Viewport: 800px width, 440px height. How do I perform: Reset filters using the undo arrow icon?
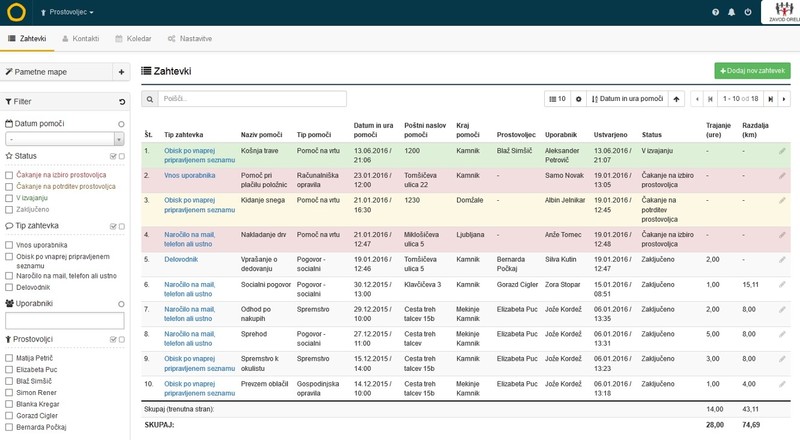[121, 101]
